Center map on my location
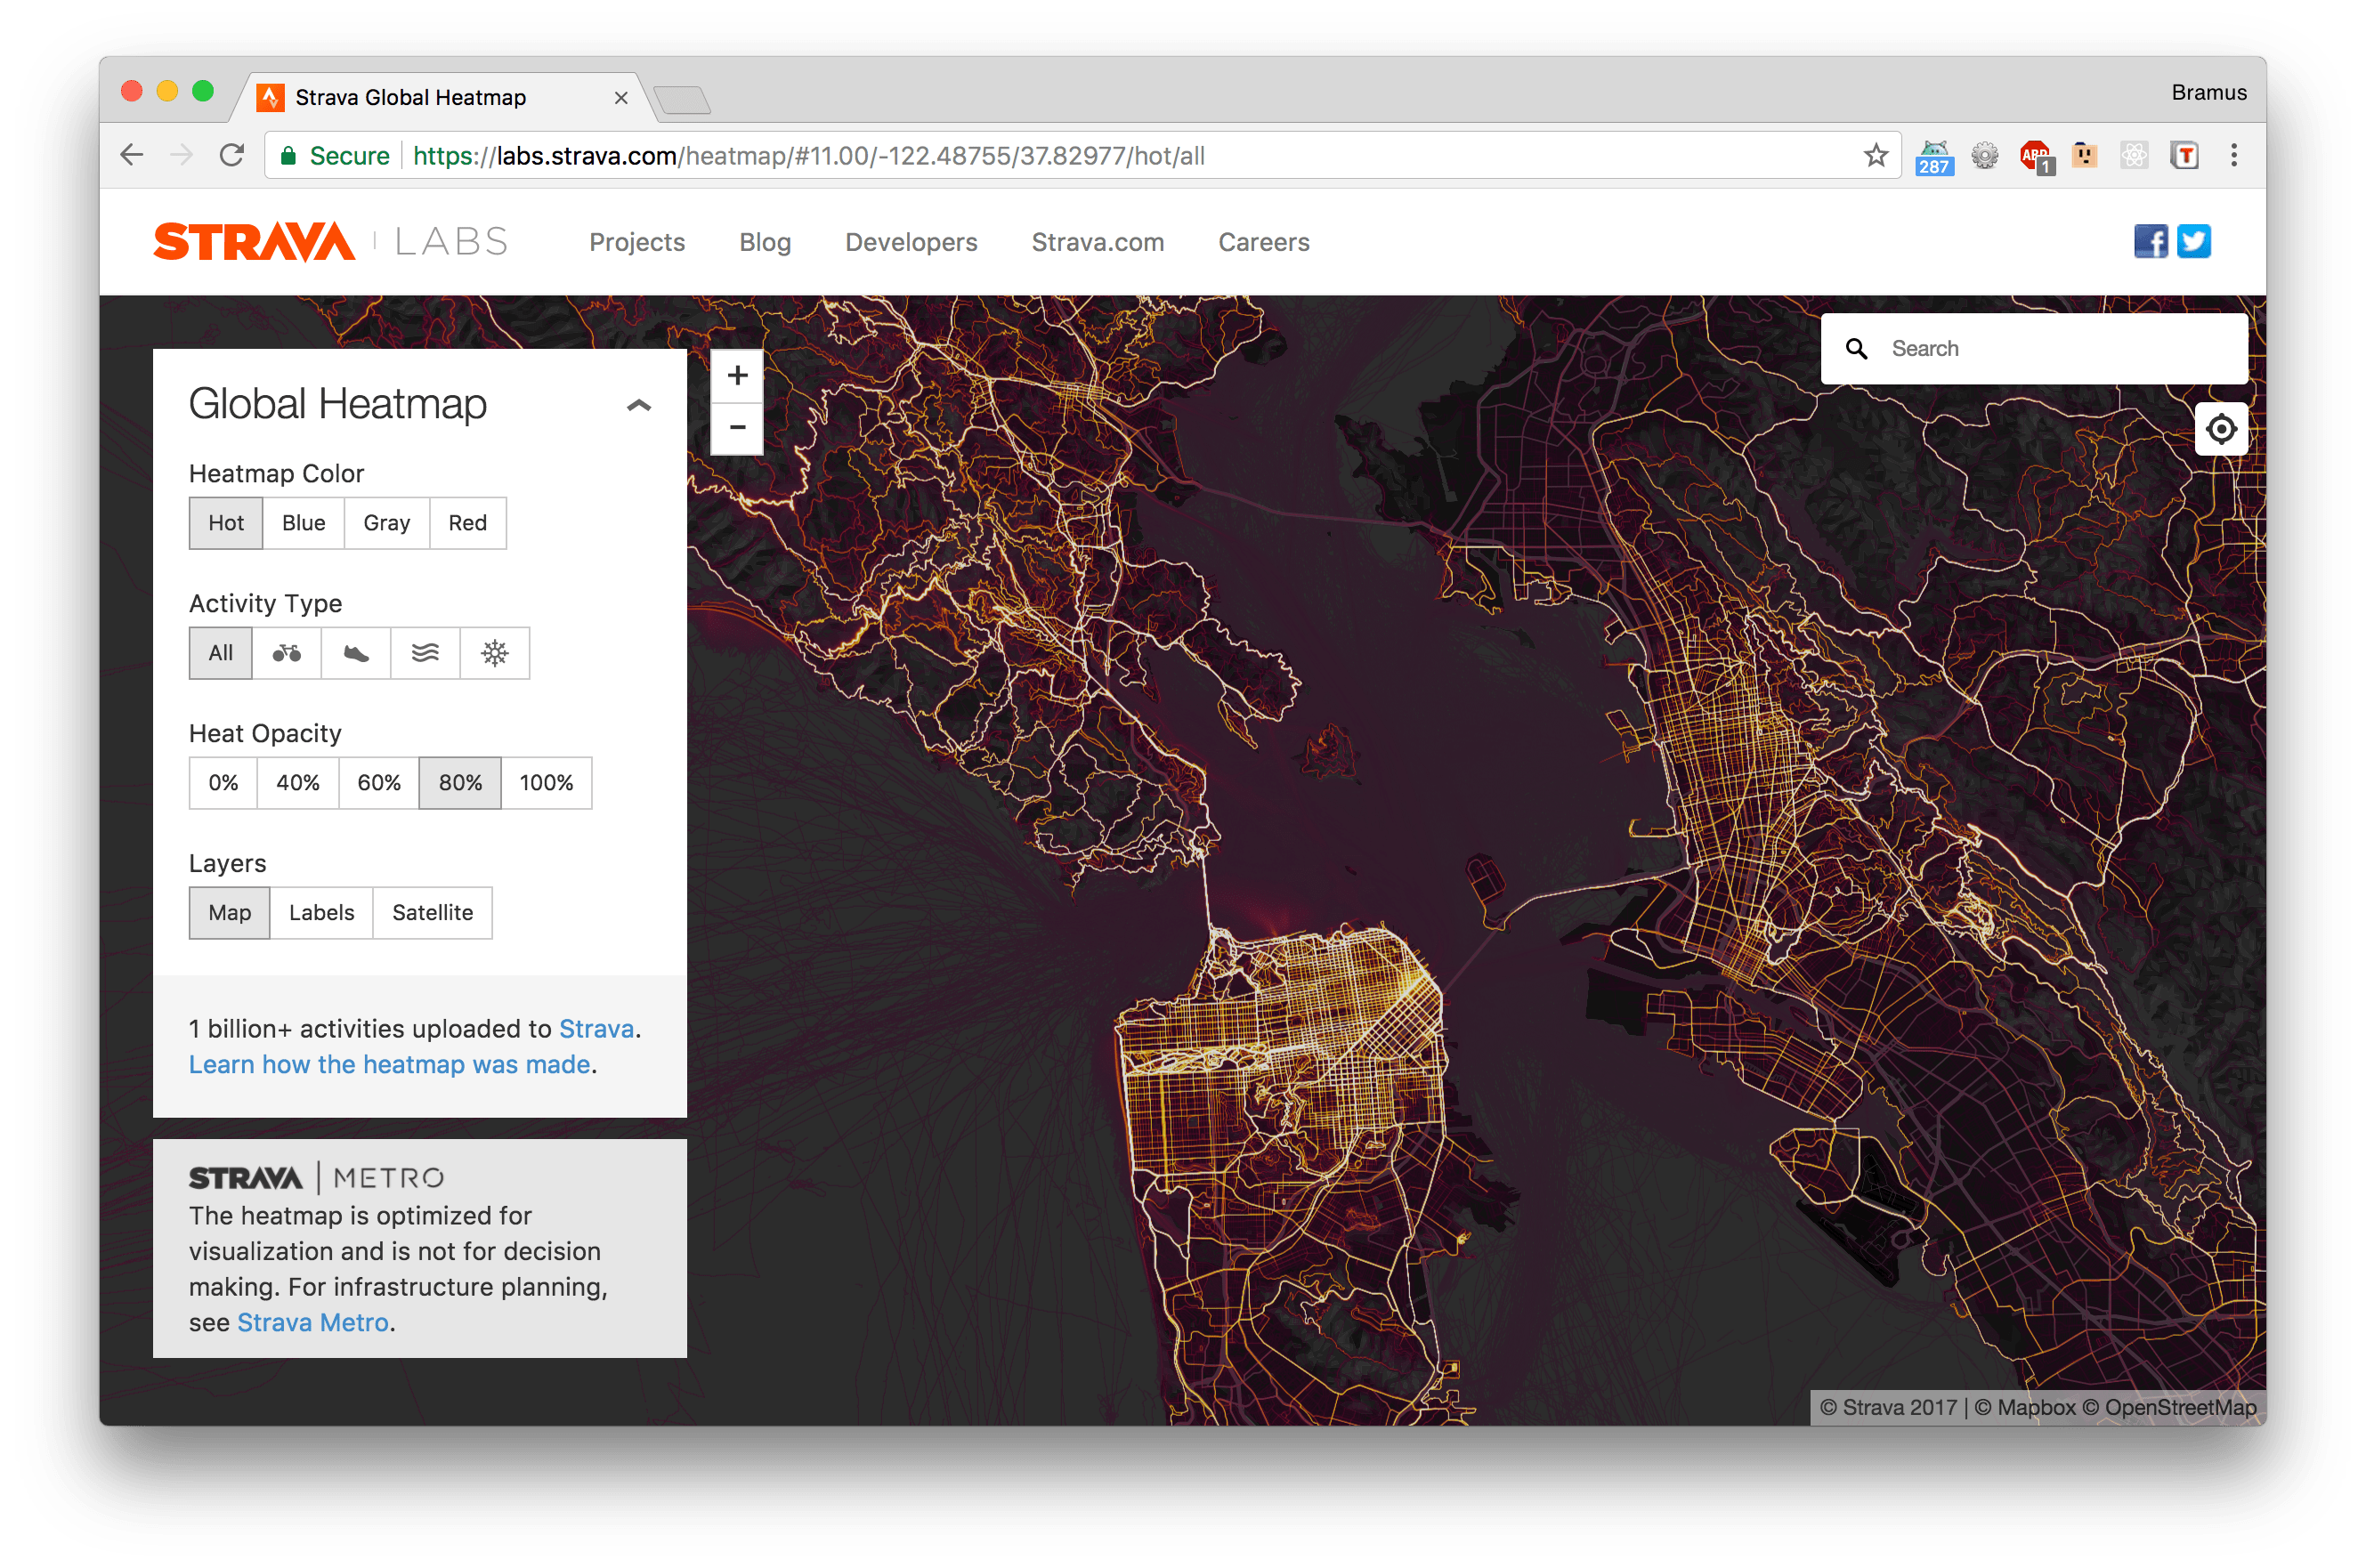 click(2221, 429)
